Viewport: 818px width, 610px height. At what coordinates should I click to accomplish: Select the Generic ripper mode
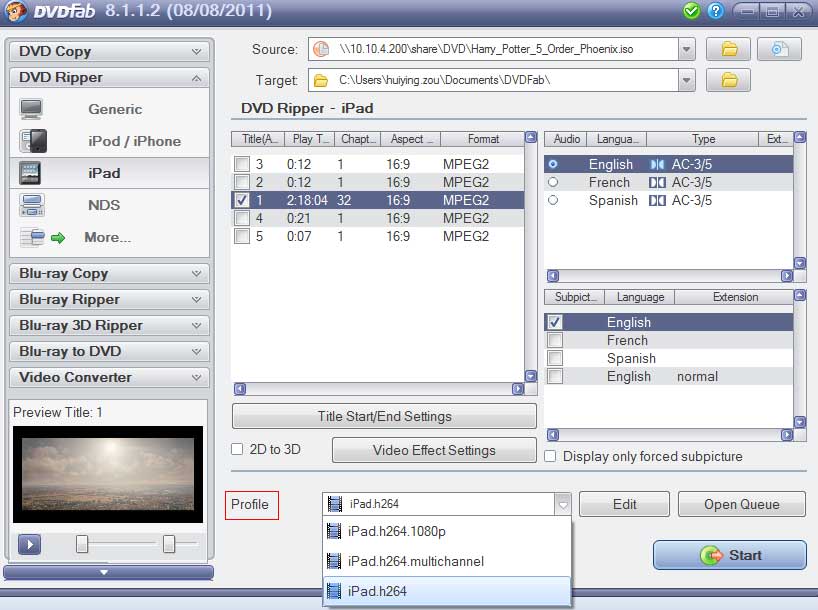(109, 109)
